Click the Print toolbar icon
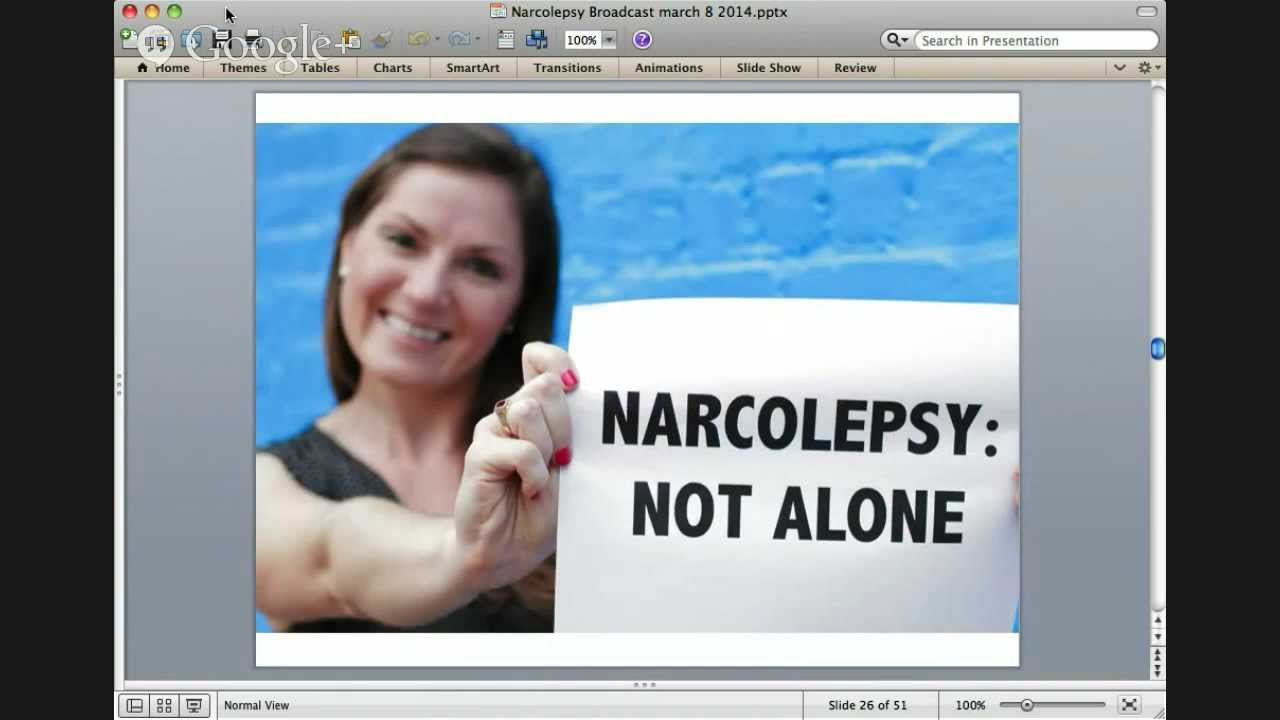1280x720 pixels. coord(253,40)
